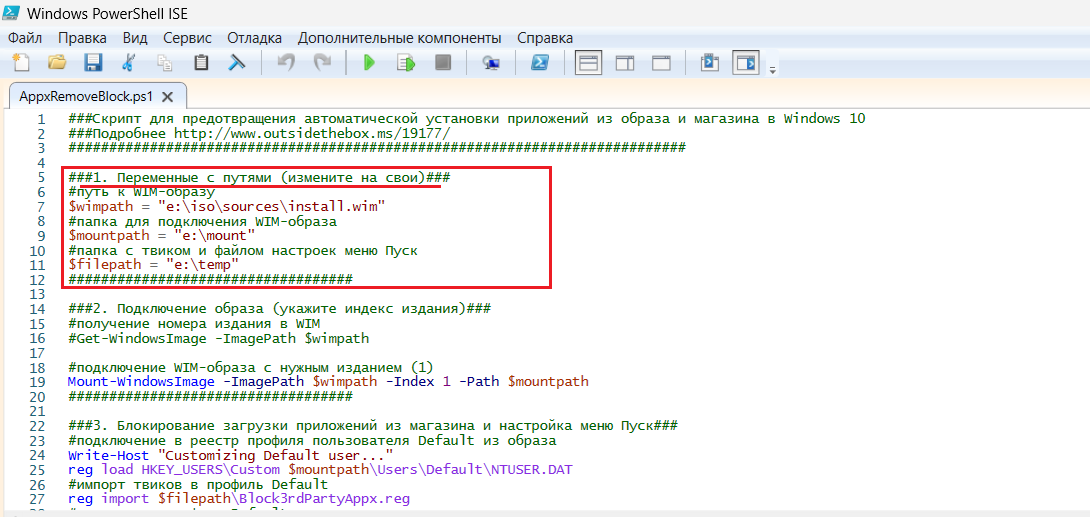Viewport: 1090px width, 517px height.
Task: Start PowerShell.exe with the blue console icon
Action: coord(539,63)
